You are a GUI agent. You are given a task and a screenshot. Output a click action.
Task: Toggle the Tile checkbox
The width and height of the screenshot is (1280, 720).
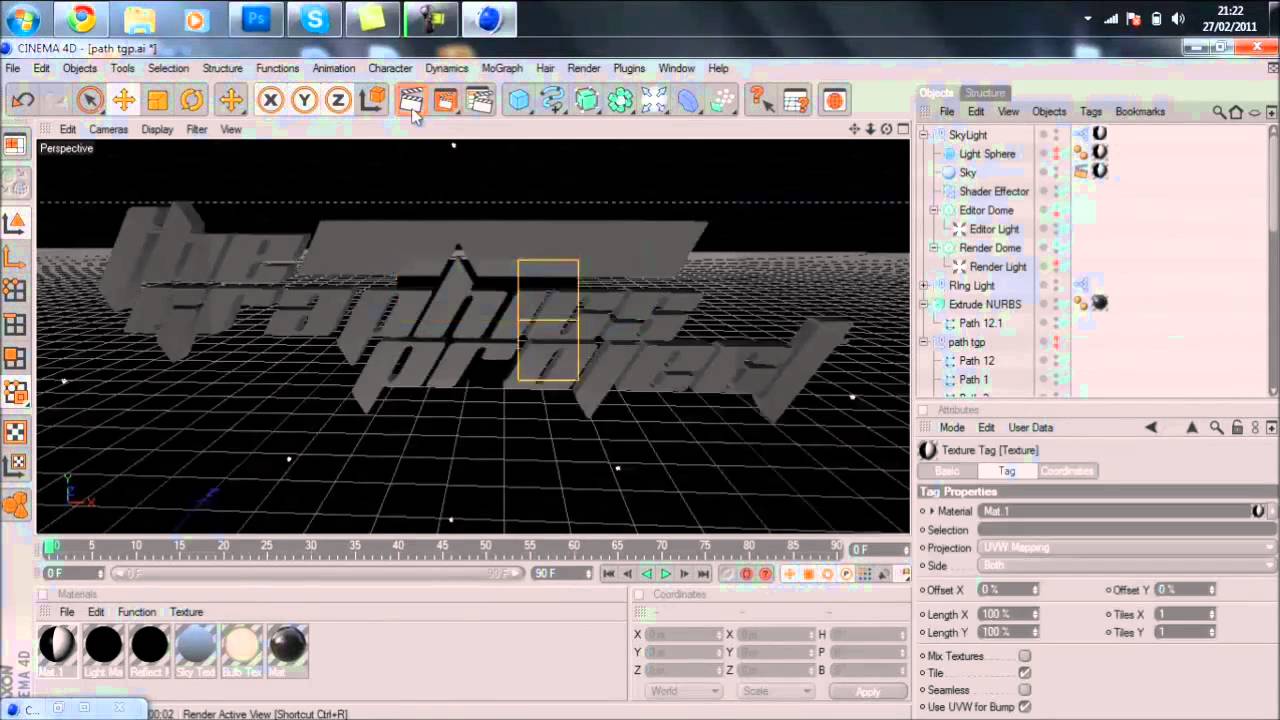point(1025,673)
